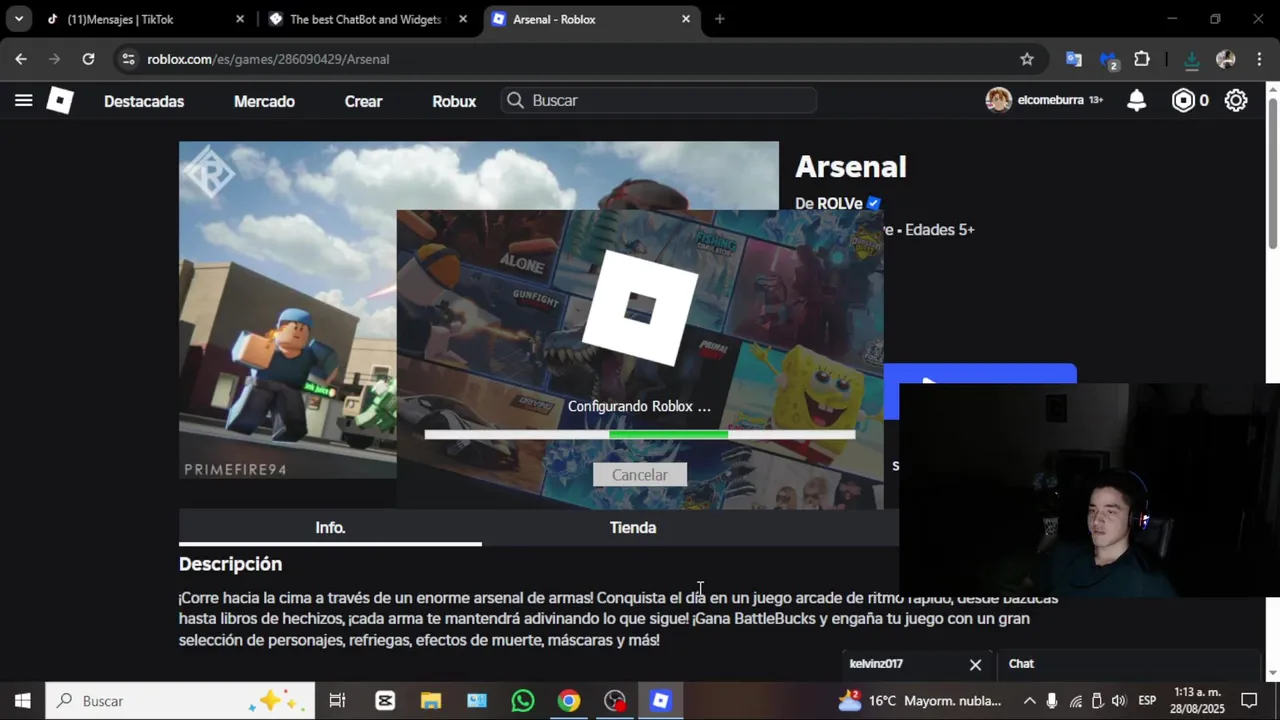
Task: Open the Malwarebytes extension with badge 2
Action: (1108, 60)
